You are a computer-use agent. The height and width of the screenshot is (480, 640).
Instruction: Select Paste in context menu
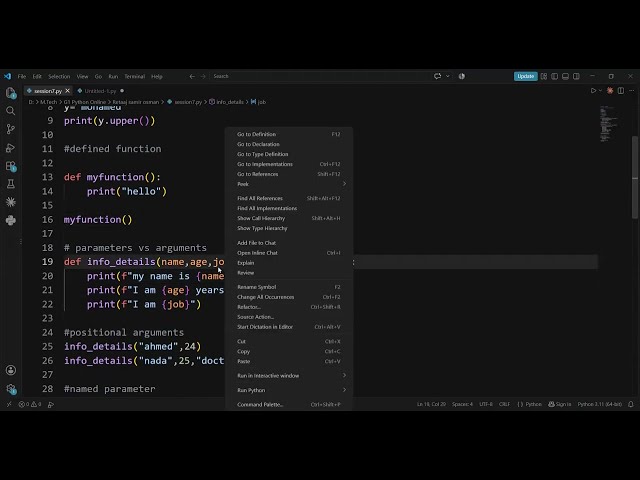[x=289, y=361]
